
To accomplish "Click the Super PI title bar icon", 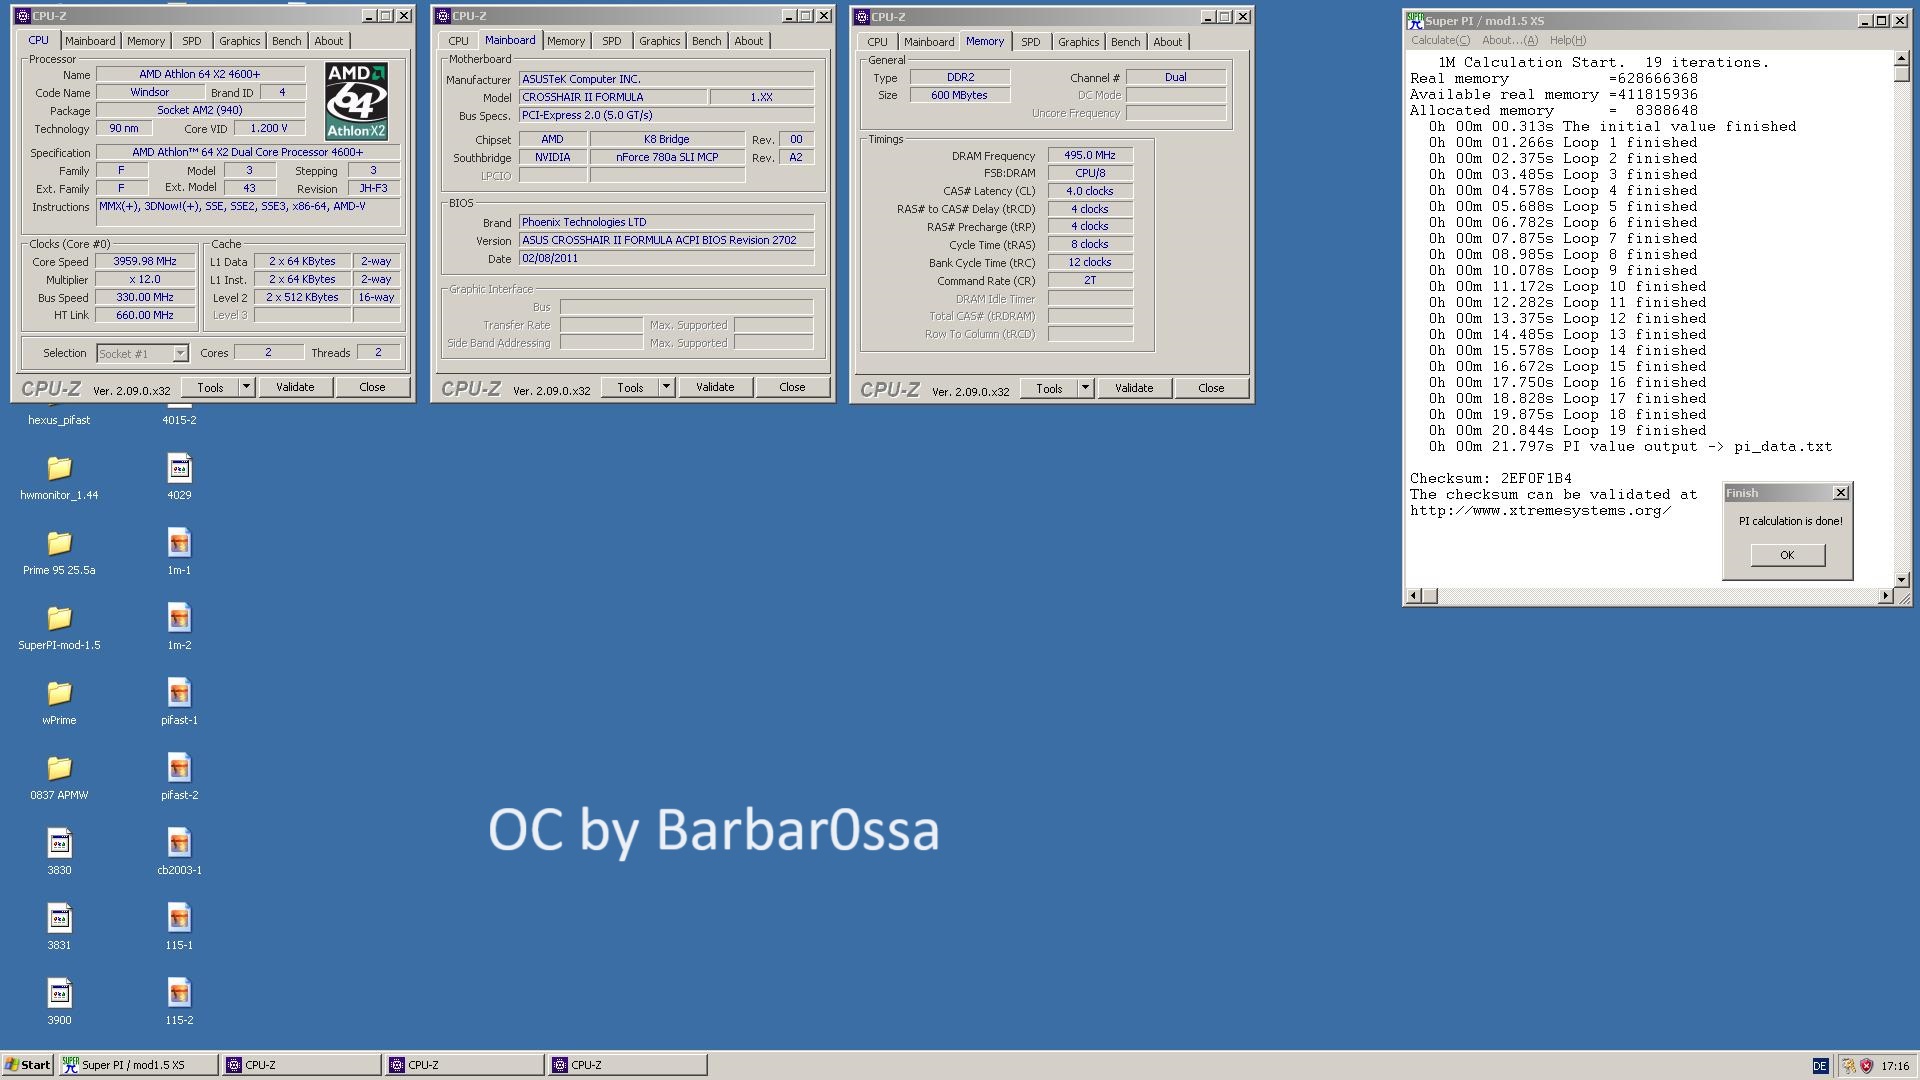I will click(1415, 21).
